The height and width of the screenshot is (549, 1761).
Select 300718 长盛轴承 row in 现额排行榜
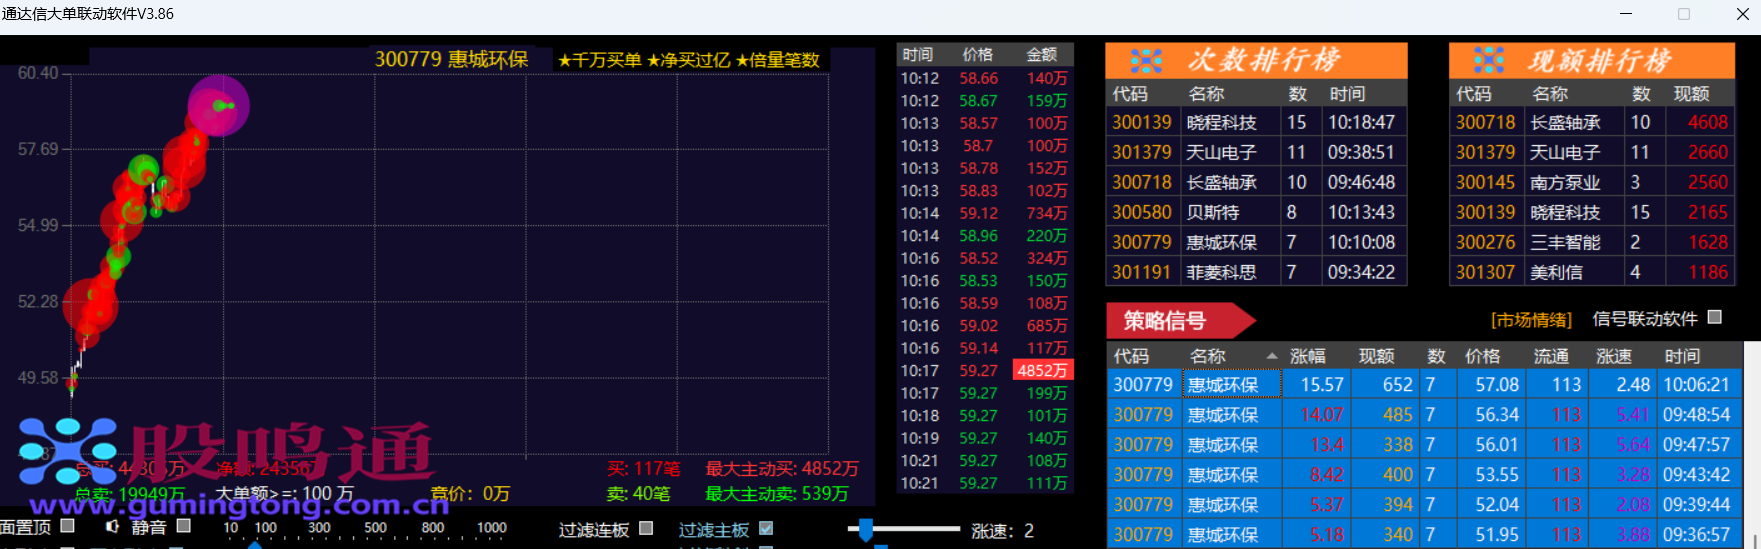pos(1592,122)
